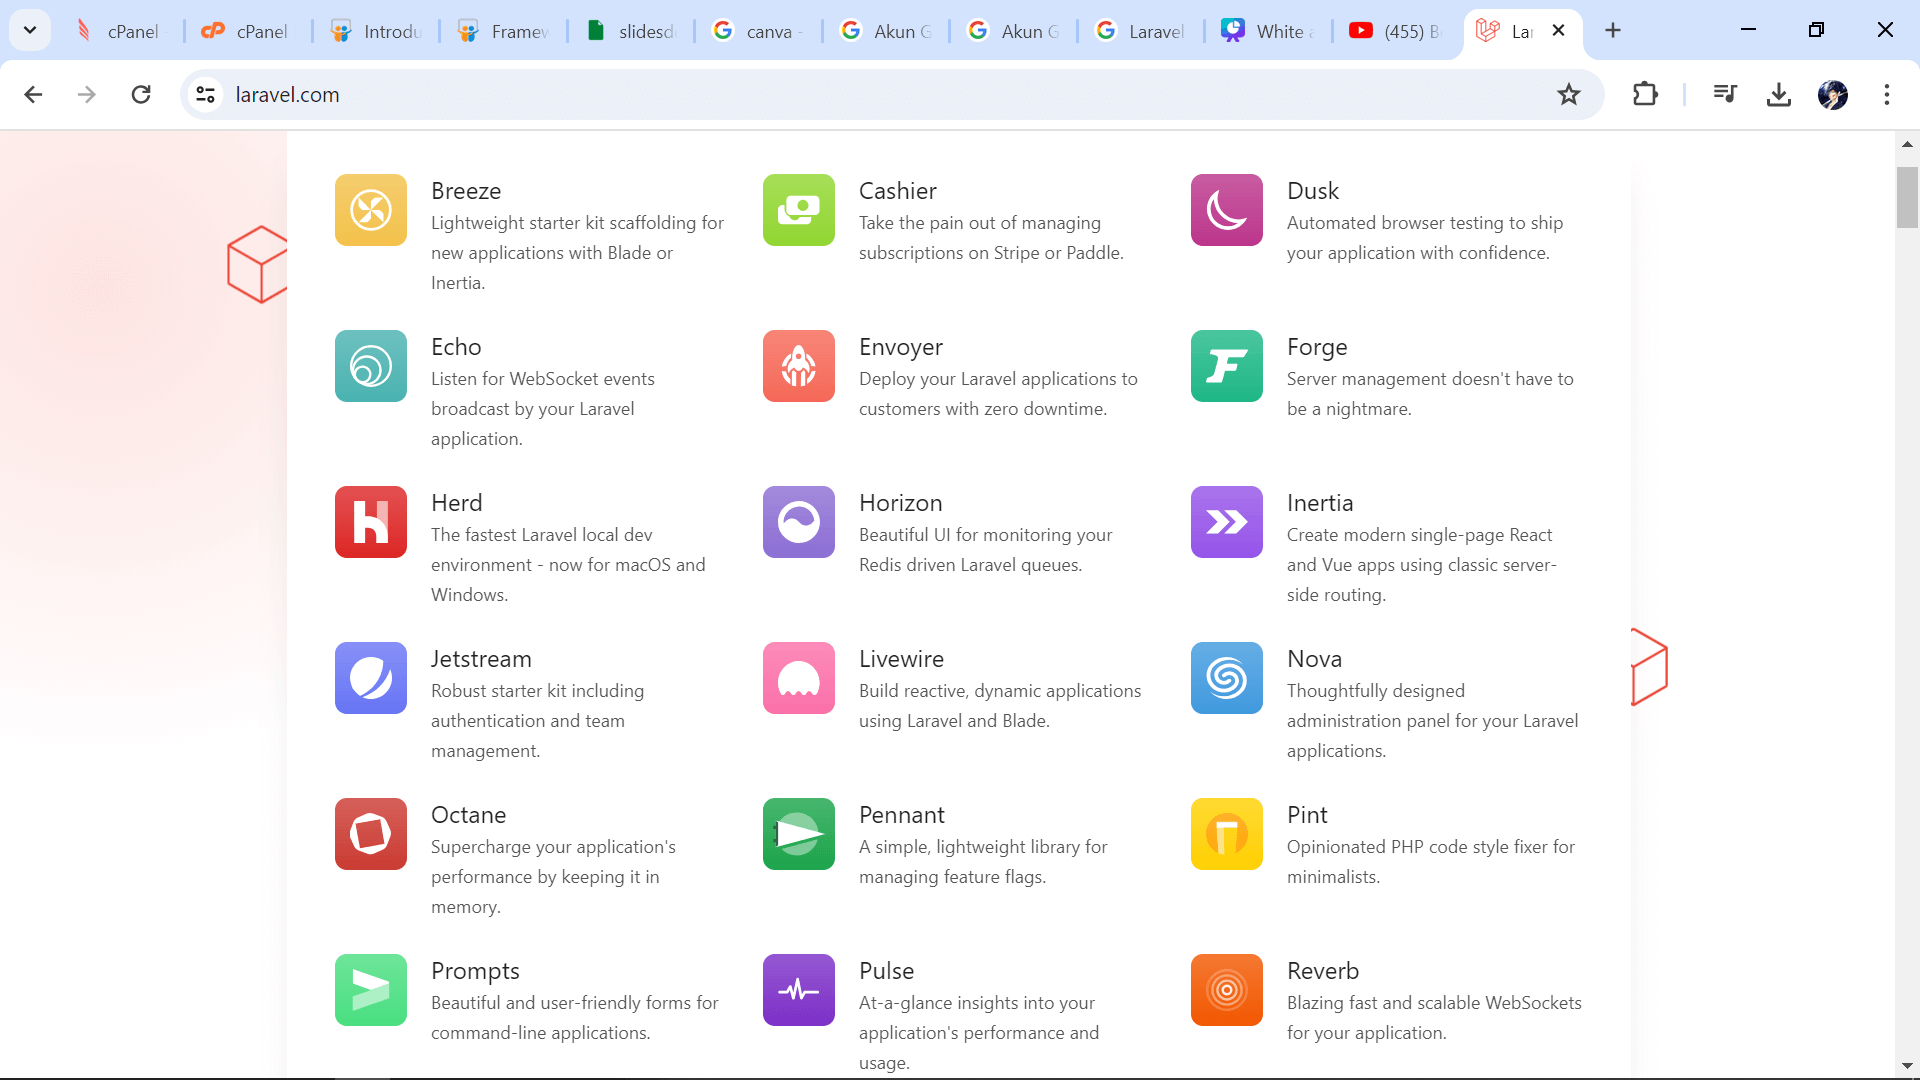Open the Inertia title link
This screenshot has height=1080, width=1920.
click(1320, 503)
